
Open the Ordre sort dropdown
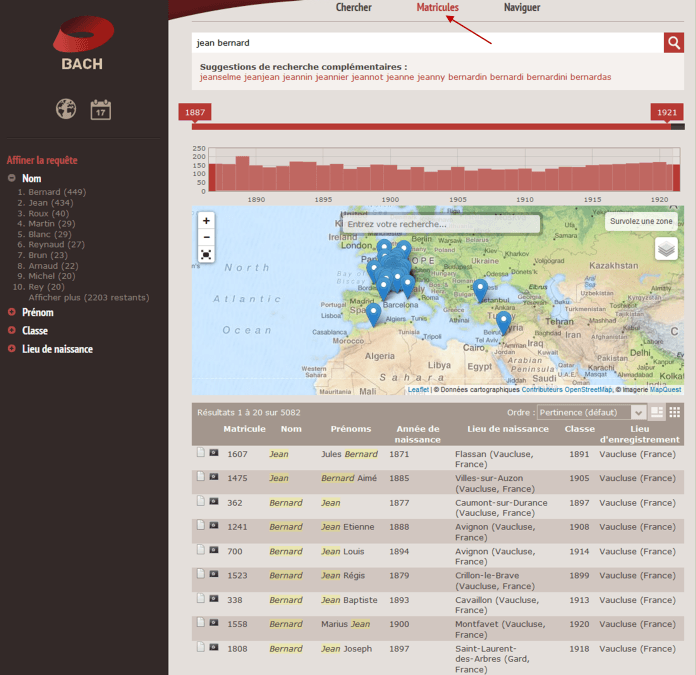[x=591, y=412]
